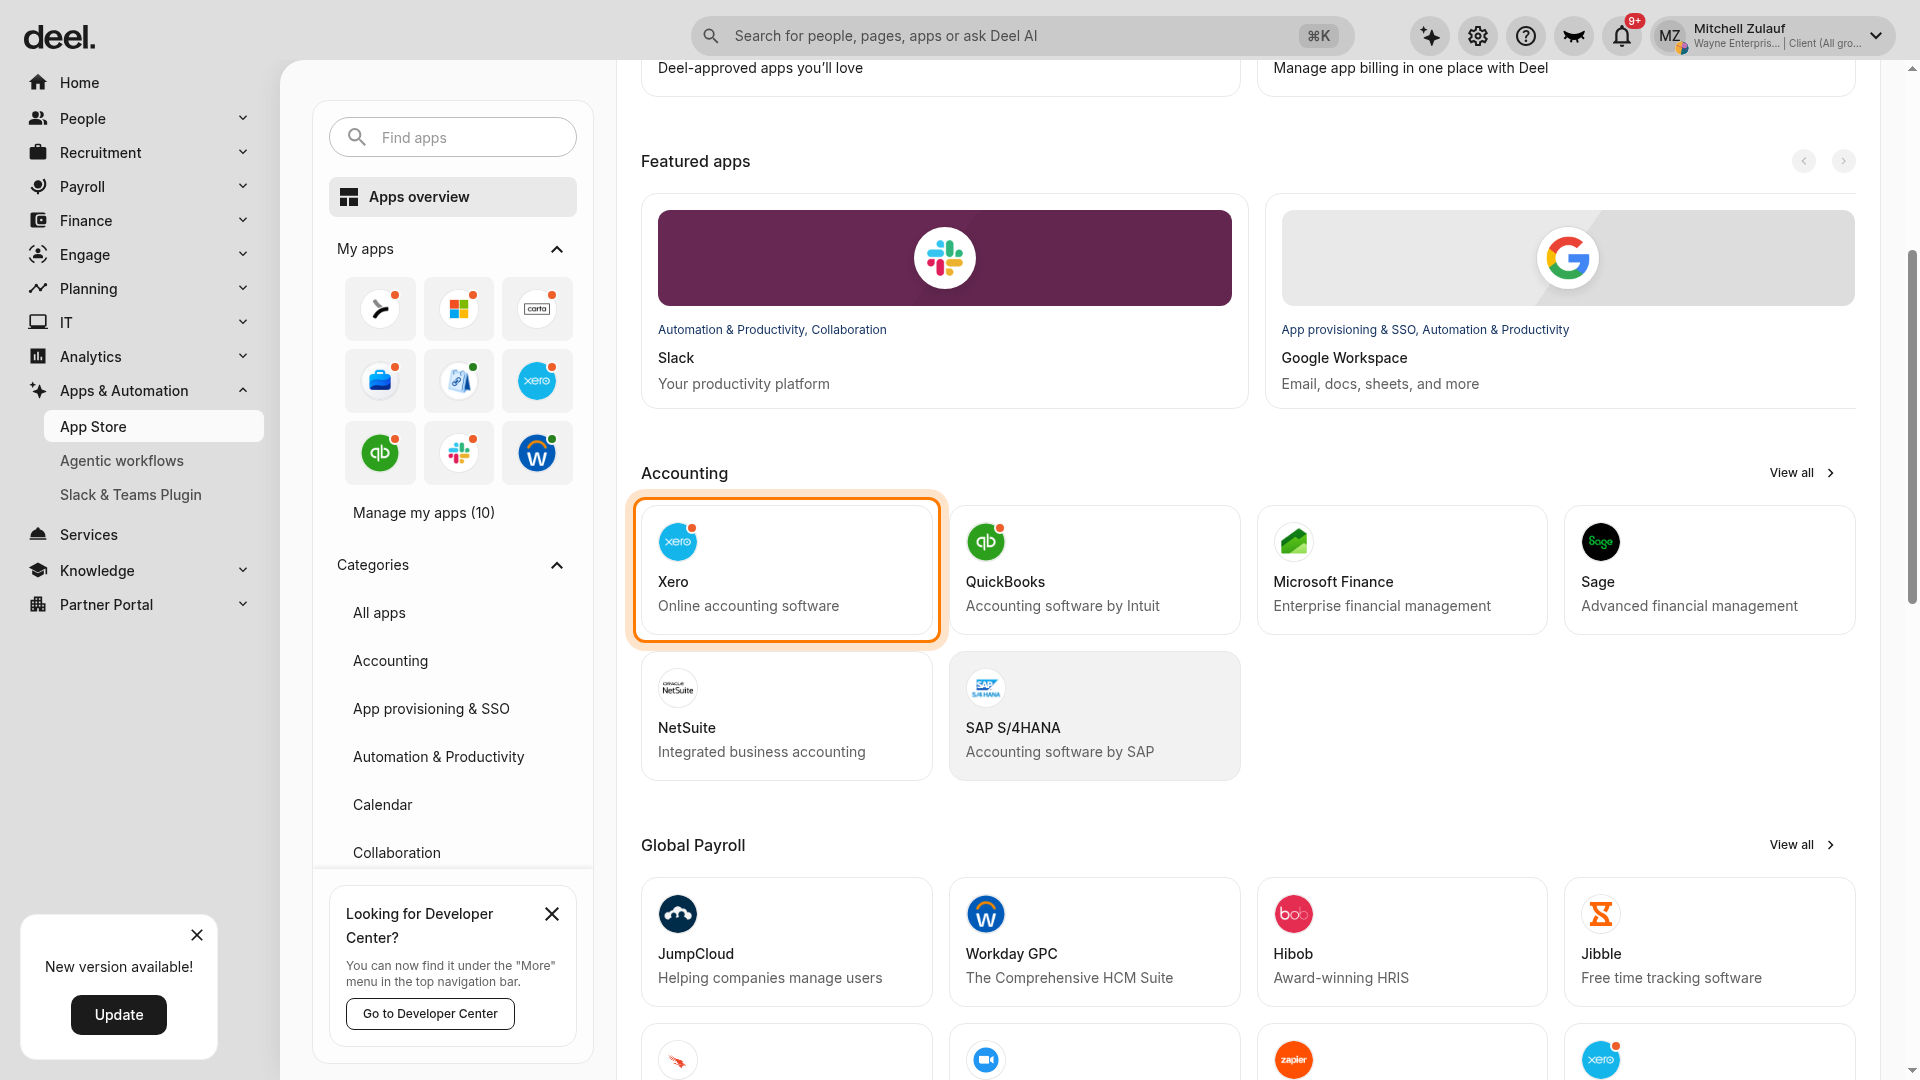1920x1080 pixels.
Task: Select the App Store menu item
Action: coord(154,426)
